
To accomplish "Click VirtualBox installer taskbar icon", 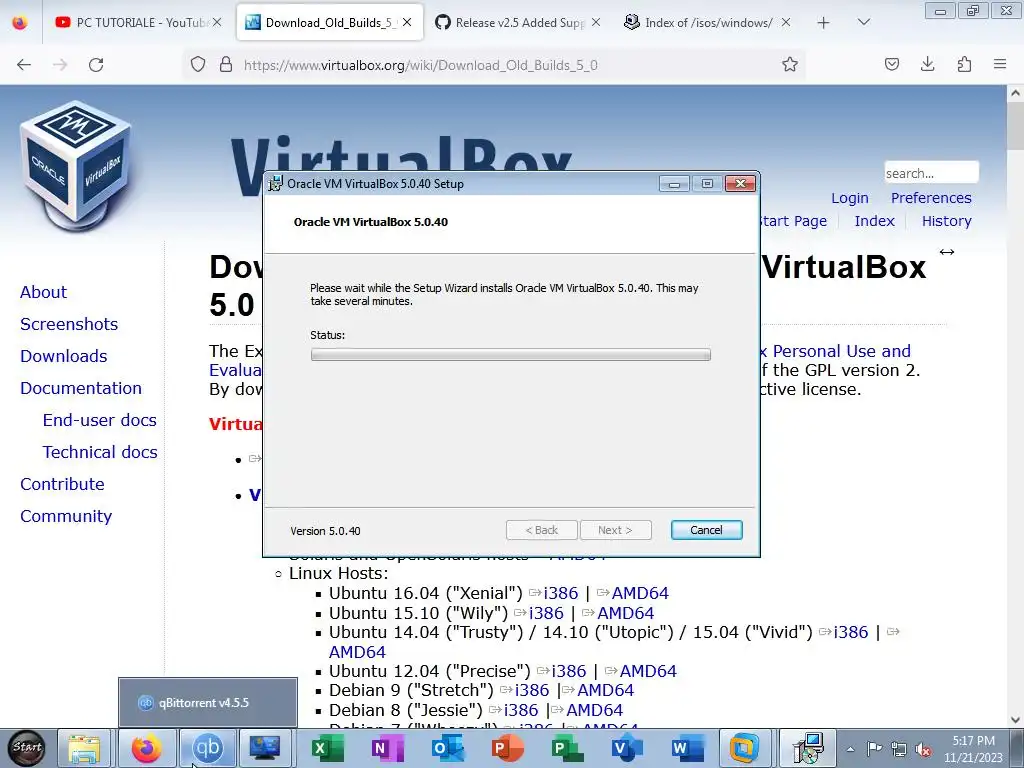I will (x=807, y=748).
